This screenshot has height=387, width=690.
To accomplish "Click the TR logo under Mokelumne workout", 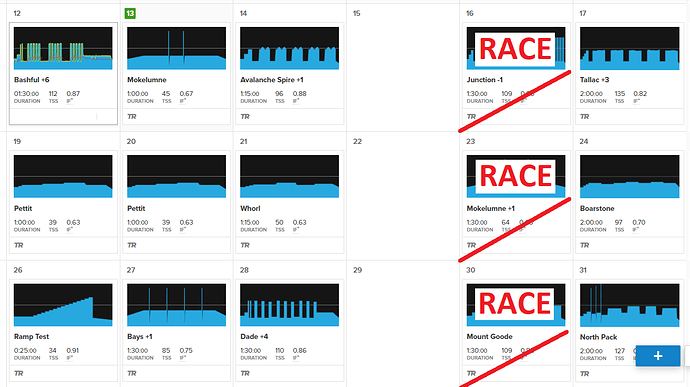I will 132,117.
